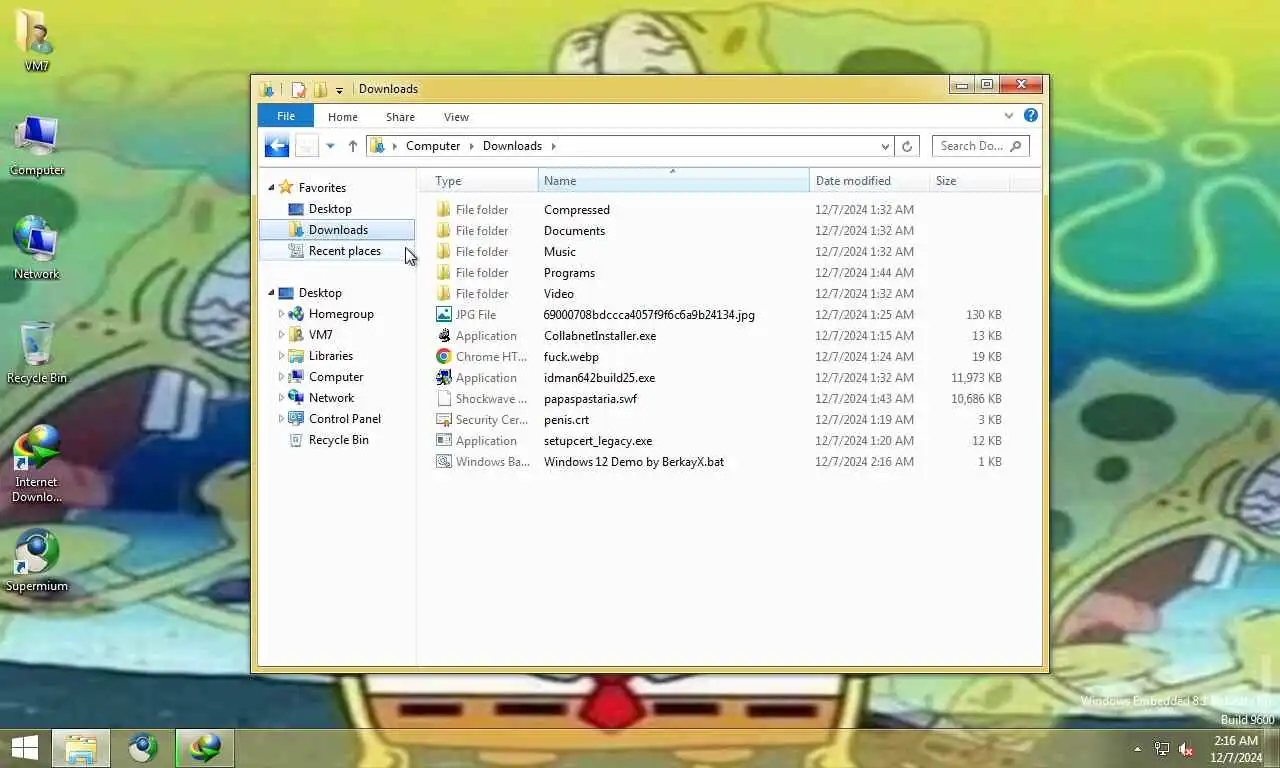Viewport: 1280px width, 768px height.
Task: Select the Supermium desktop shortcut
Action: [37, 561]
